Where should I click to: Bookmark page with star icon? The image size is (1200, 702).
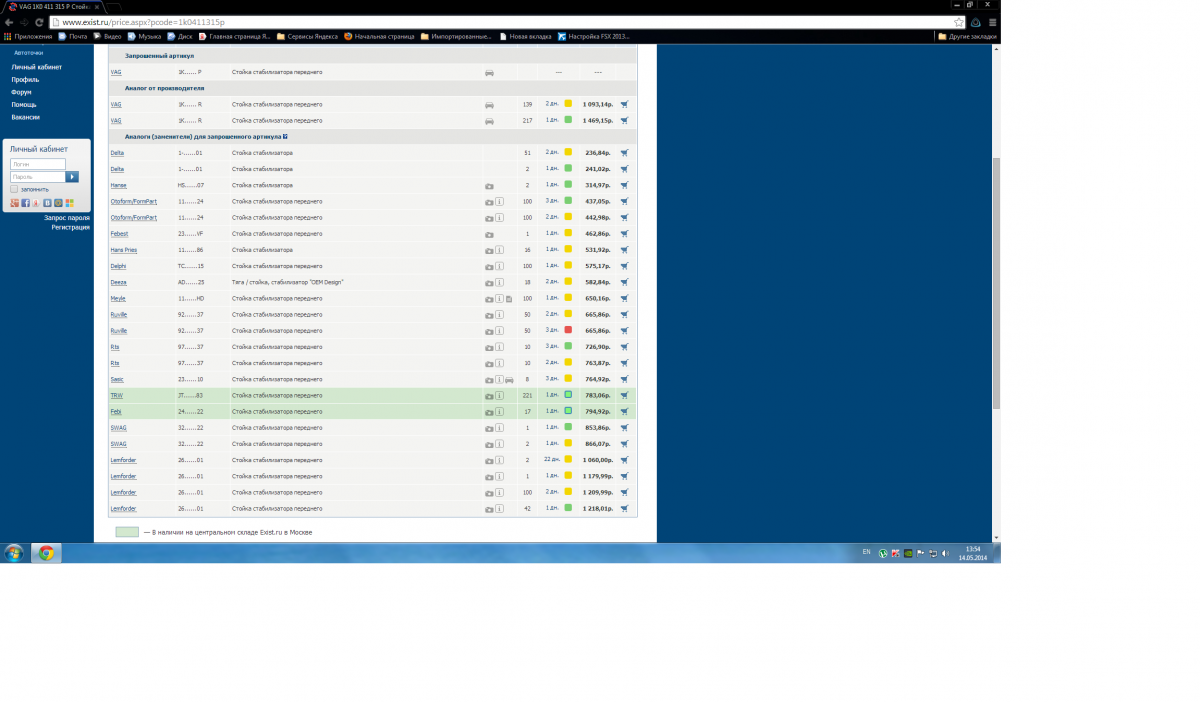pyautogui.click(x=959, y=22)
